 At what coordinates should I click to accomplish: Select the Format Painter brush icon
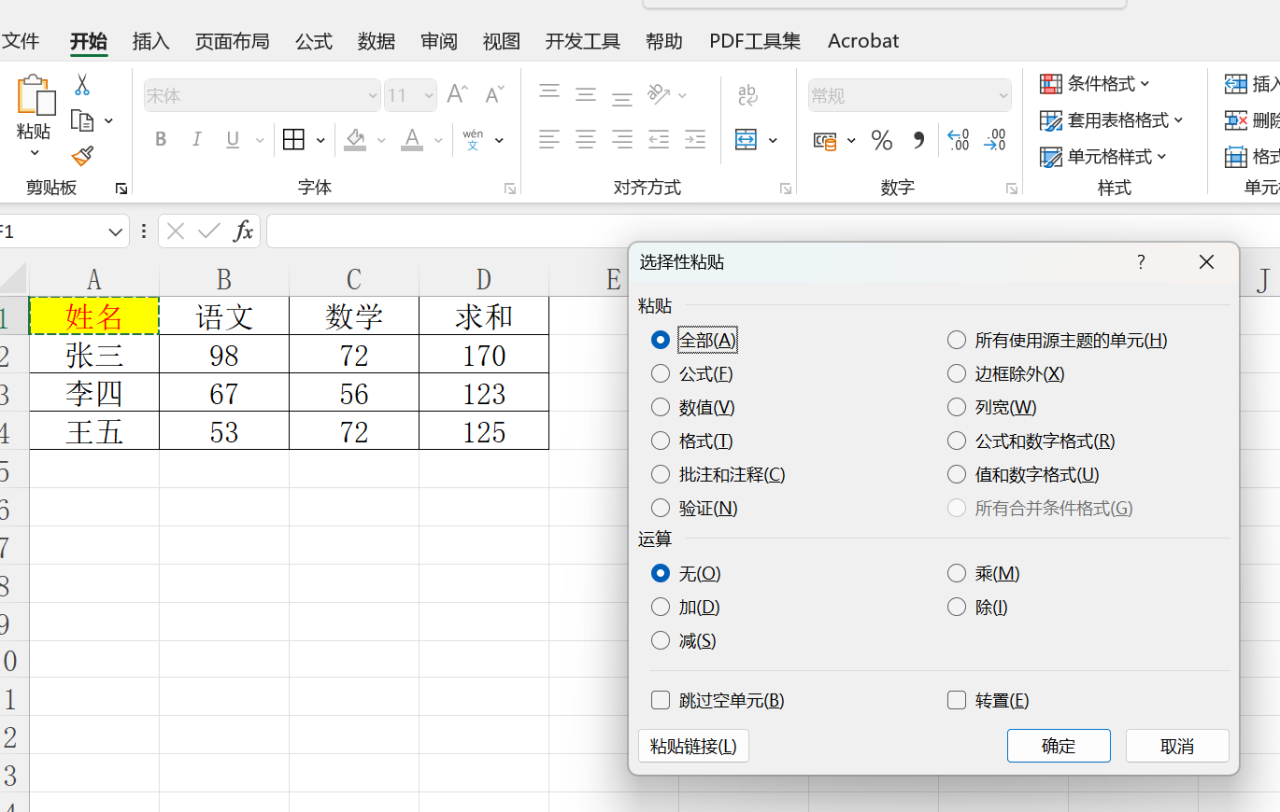pyautogui.click(x=83, y=156)
